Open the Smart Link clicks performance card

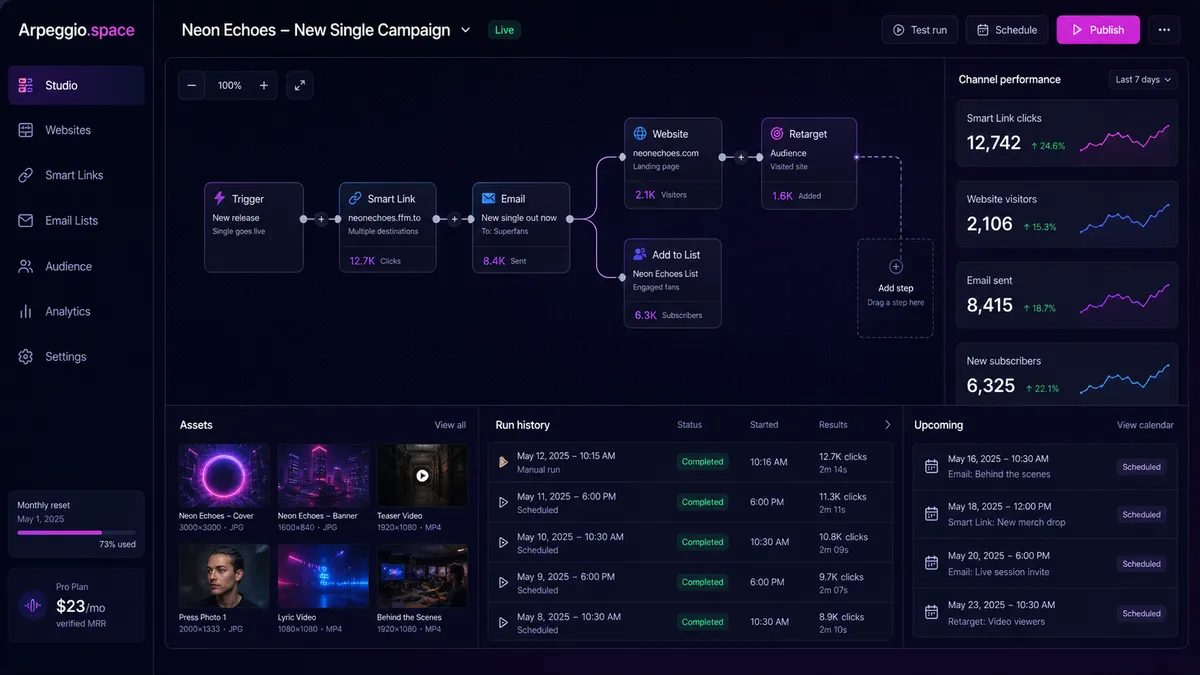[x=1066, y=132]
